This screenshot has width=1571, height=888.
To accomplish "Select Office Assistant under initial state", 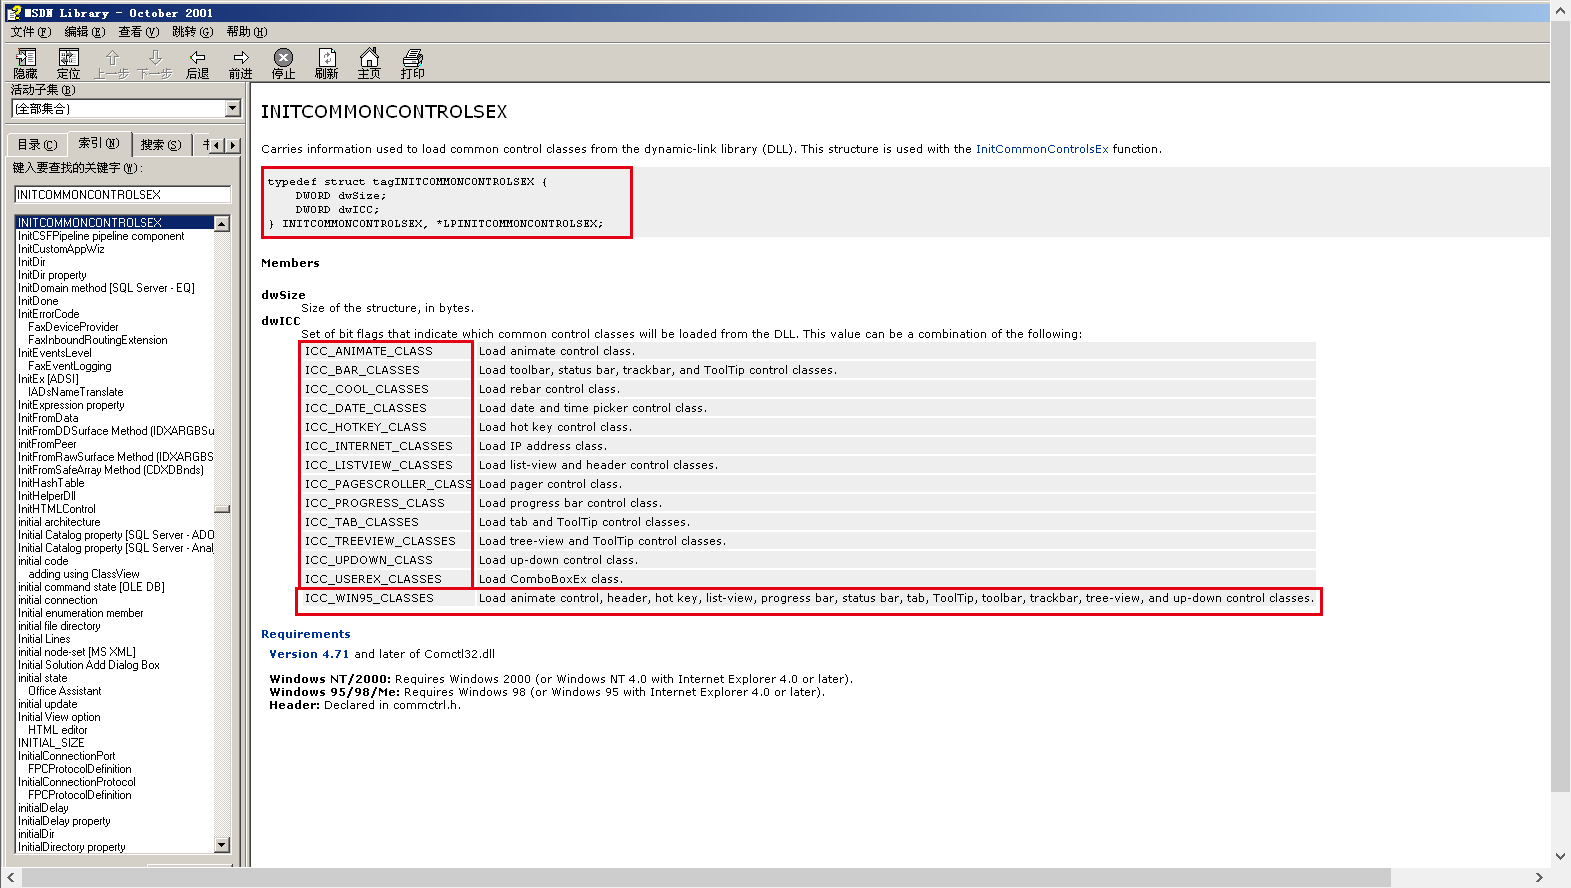I will [x=65, y=691].
